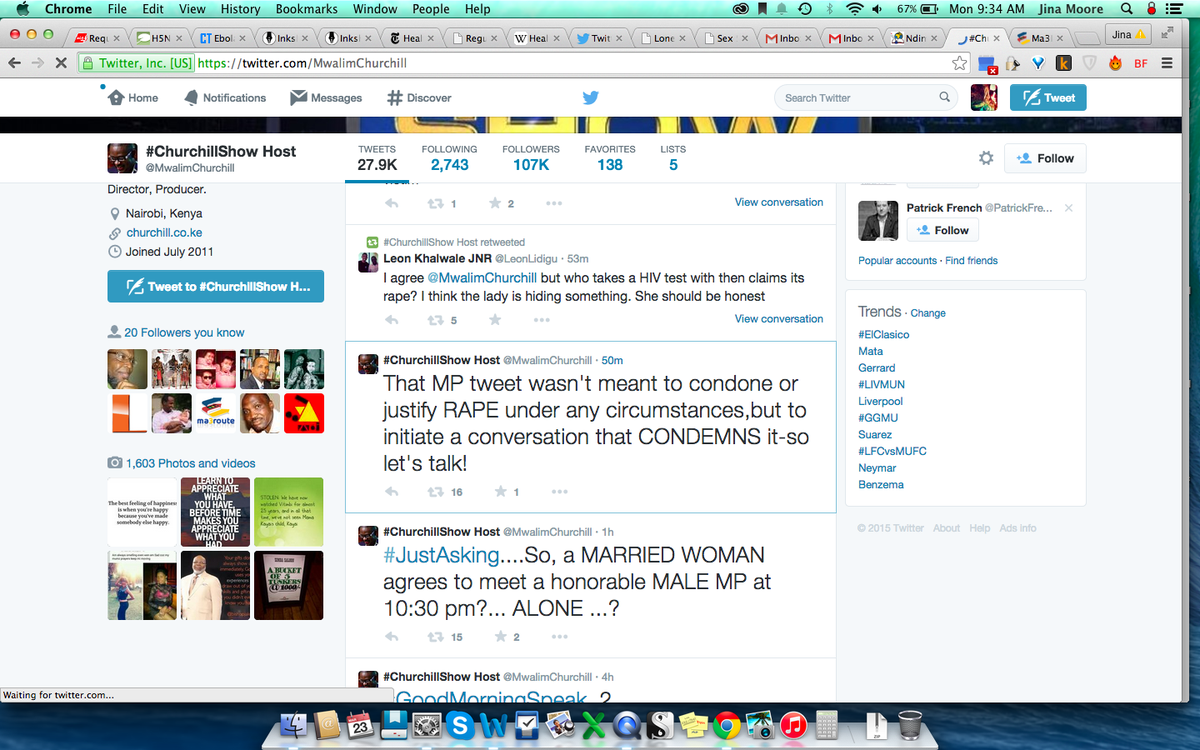Image resolution: width=1200 pixels, height=750 pixels.
Task: Click the Twitter bird logo in the top bar
Action: point(590,98)
